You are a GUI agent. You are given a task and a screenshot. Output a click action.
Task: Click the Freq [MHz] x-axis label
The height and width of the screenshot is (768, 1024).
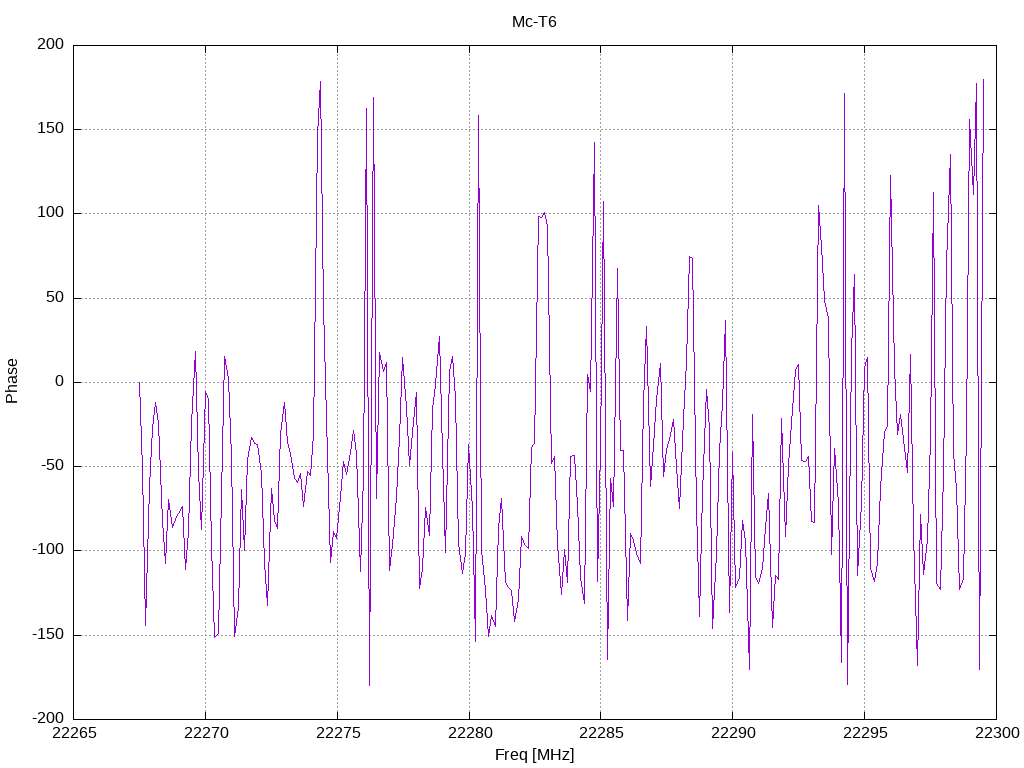534,755
